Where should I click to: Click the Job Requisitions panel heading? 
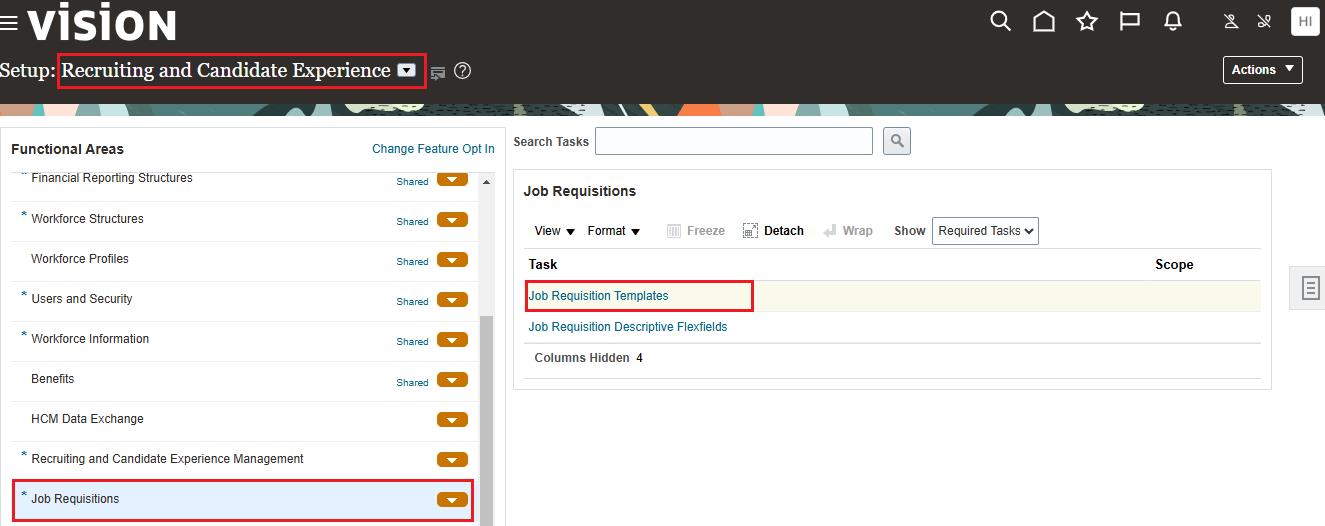point(580,191)
